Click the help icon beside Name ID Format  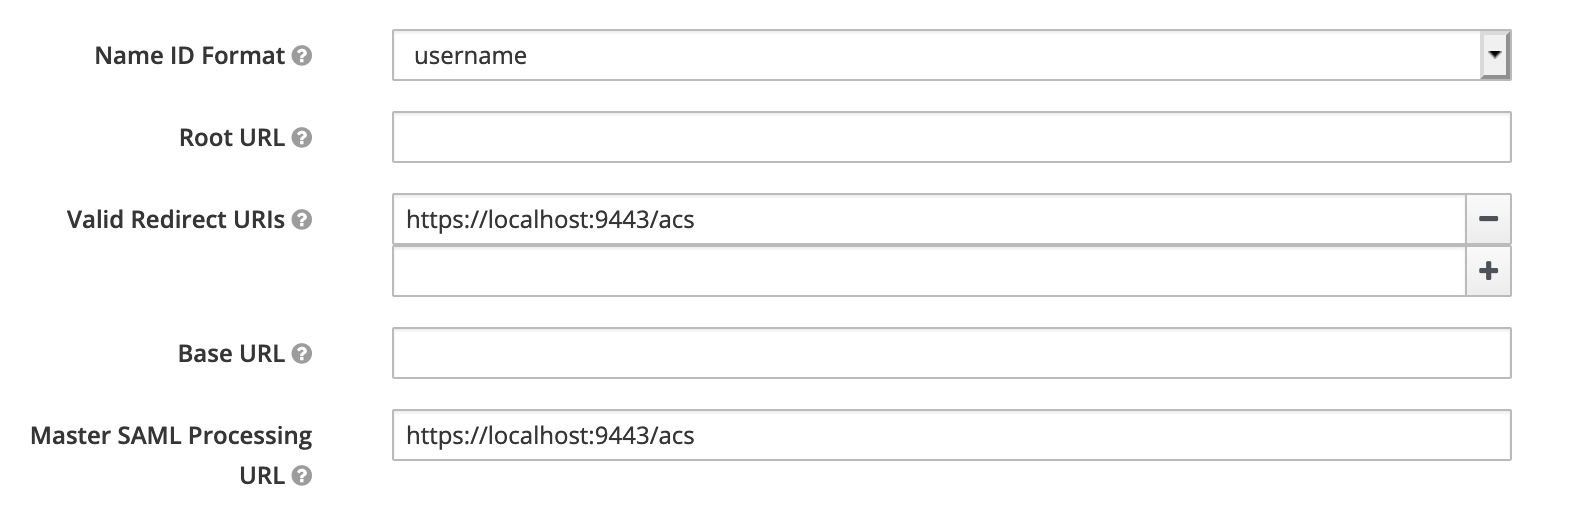pyautogui.click(x=302, y=56)
